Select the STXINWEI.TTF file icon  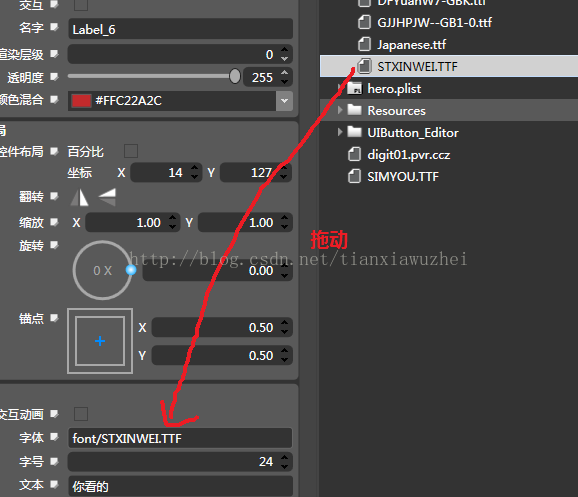click(x=365, y=66)
